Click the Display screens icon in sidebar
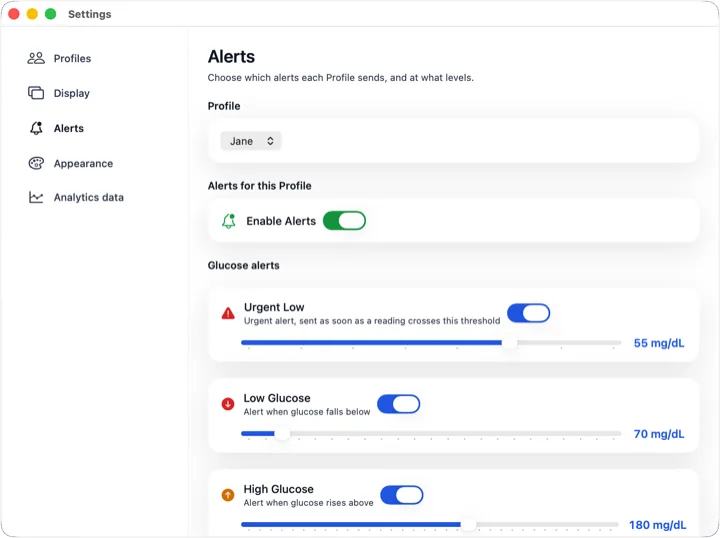Image resolution: width=720 pixels, height=538 pixels. tap(36, 93)
